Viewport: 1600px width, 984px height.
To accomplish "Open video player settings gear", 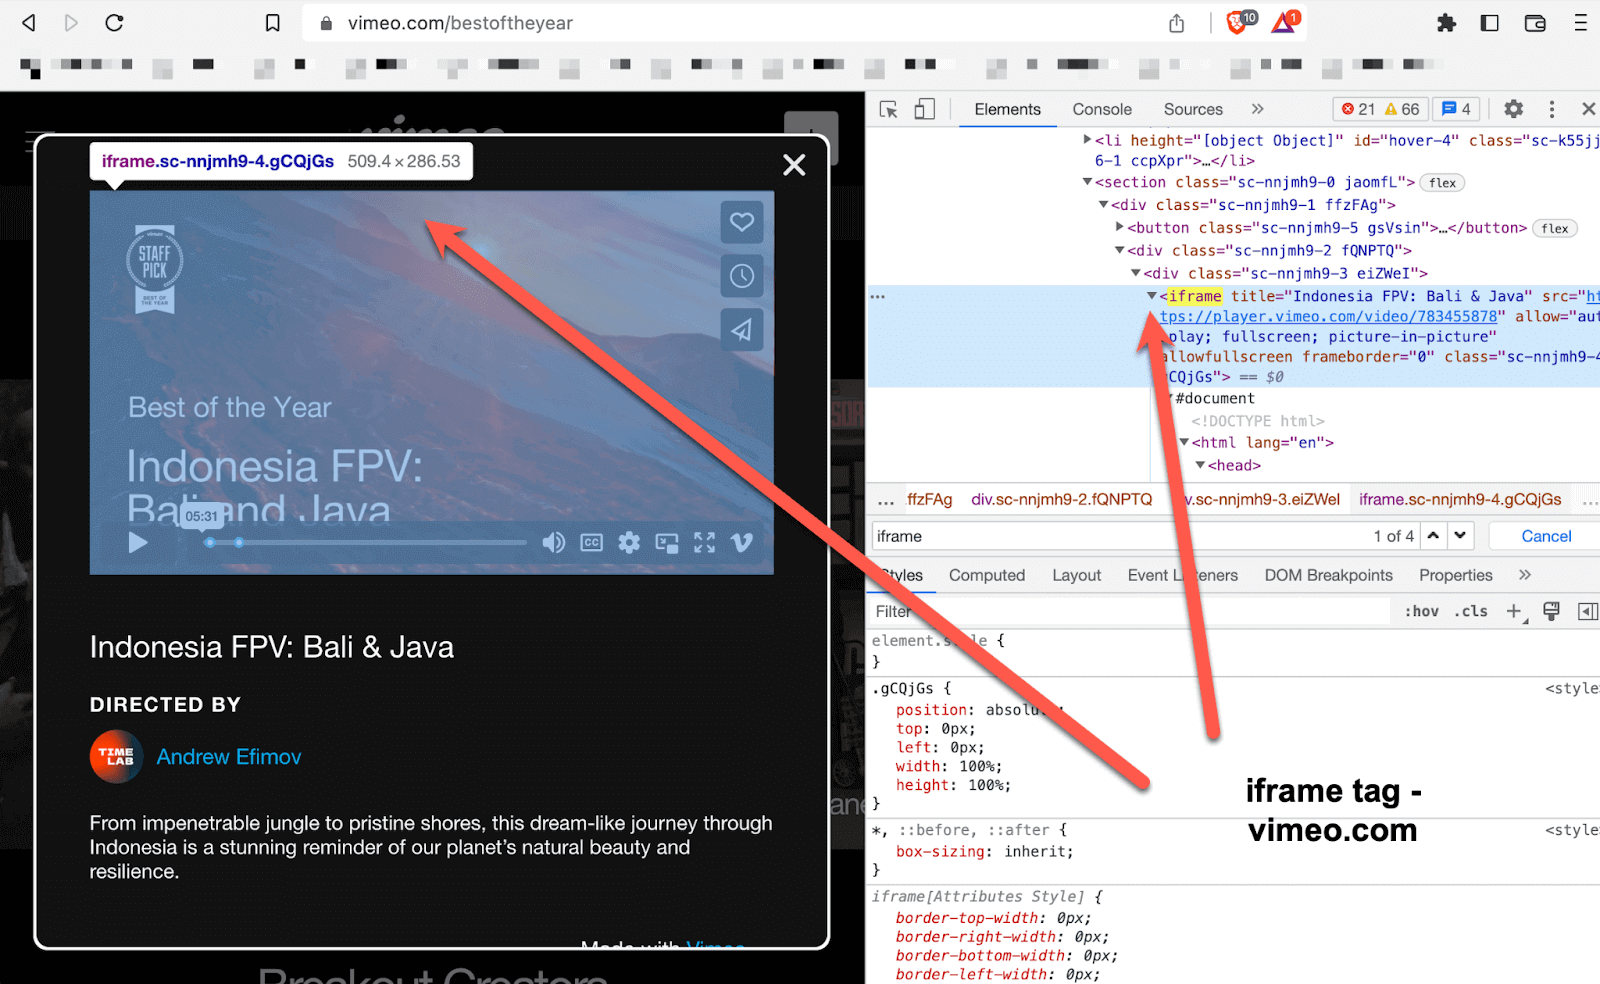I will (629, 543).
